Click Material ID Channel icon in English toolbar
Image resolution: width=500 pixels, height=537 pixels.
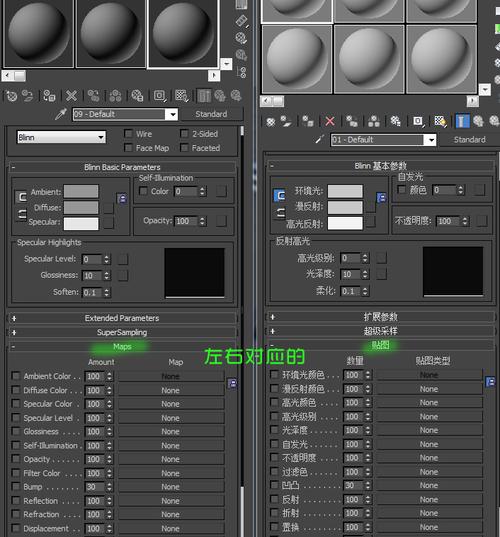160,96
